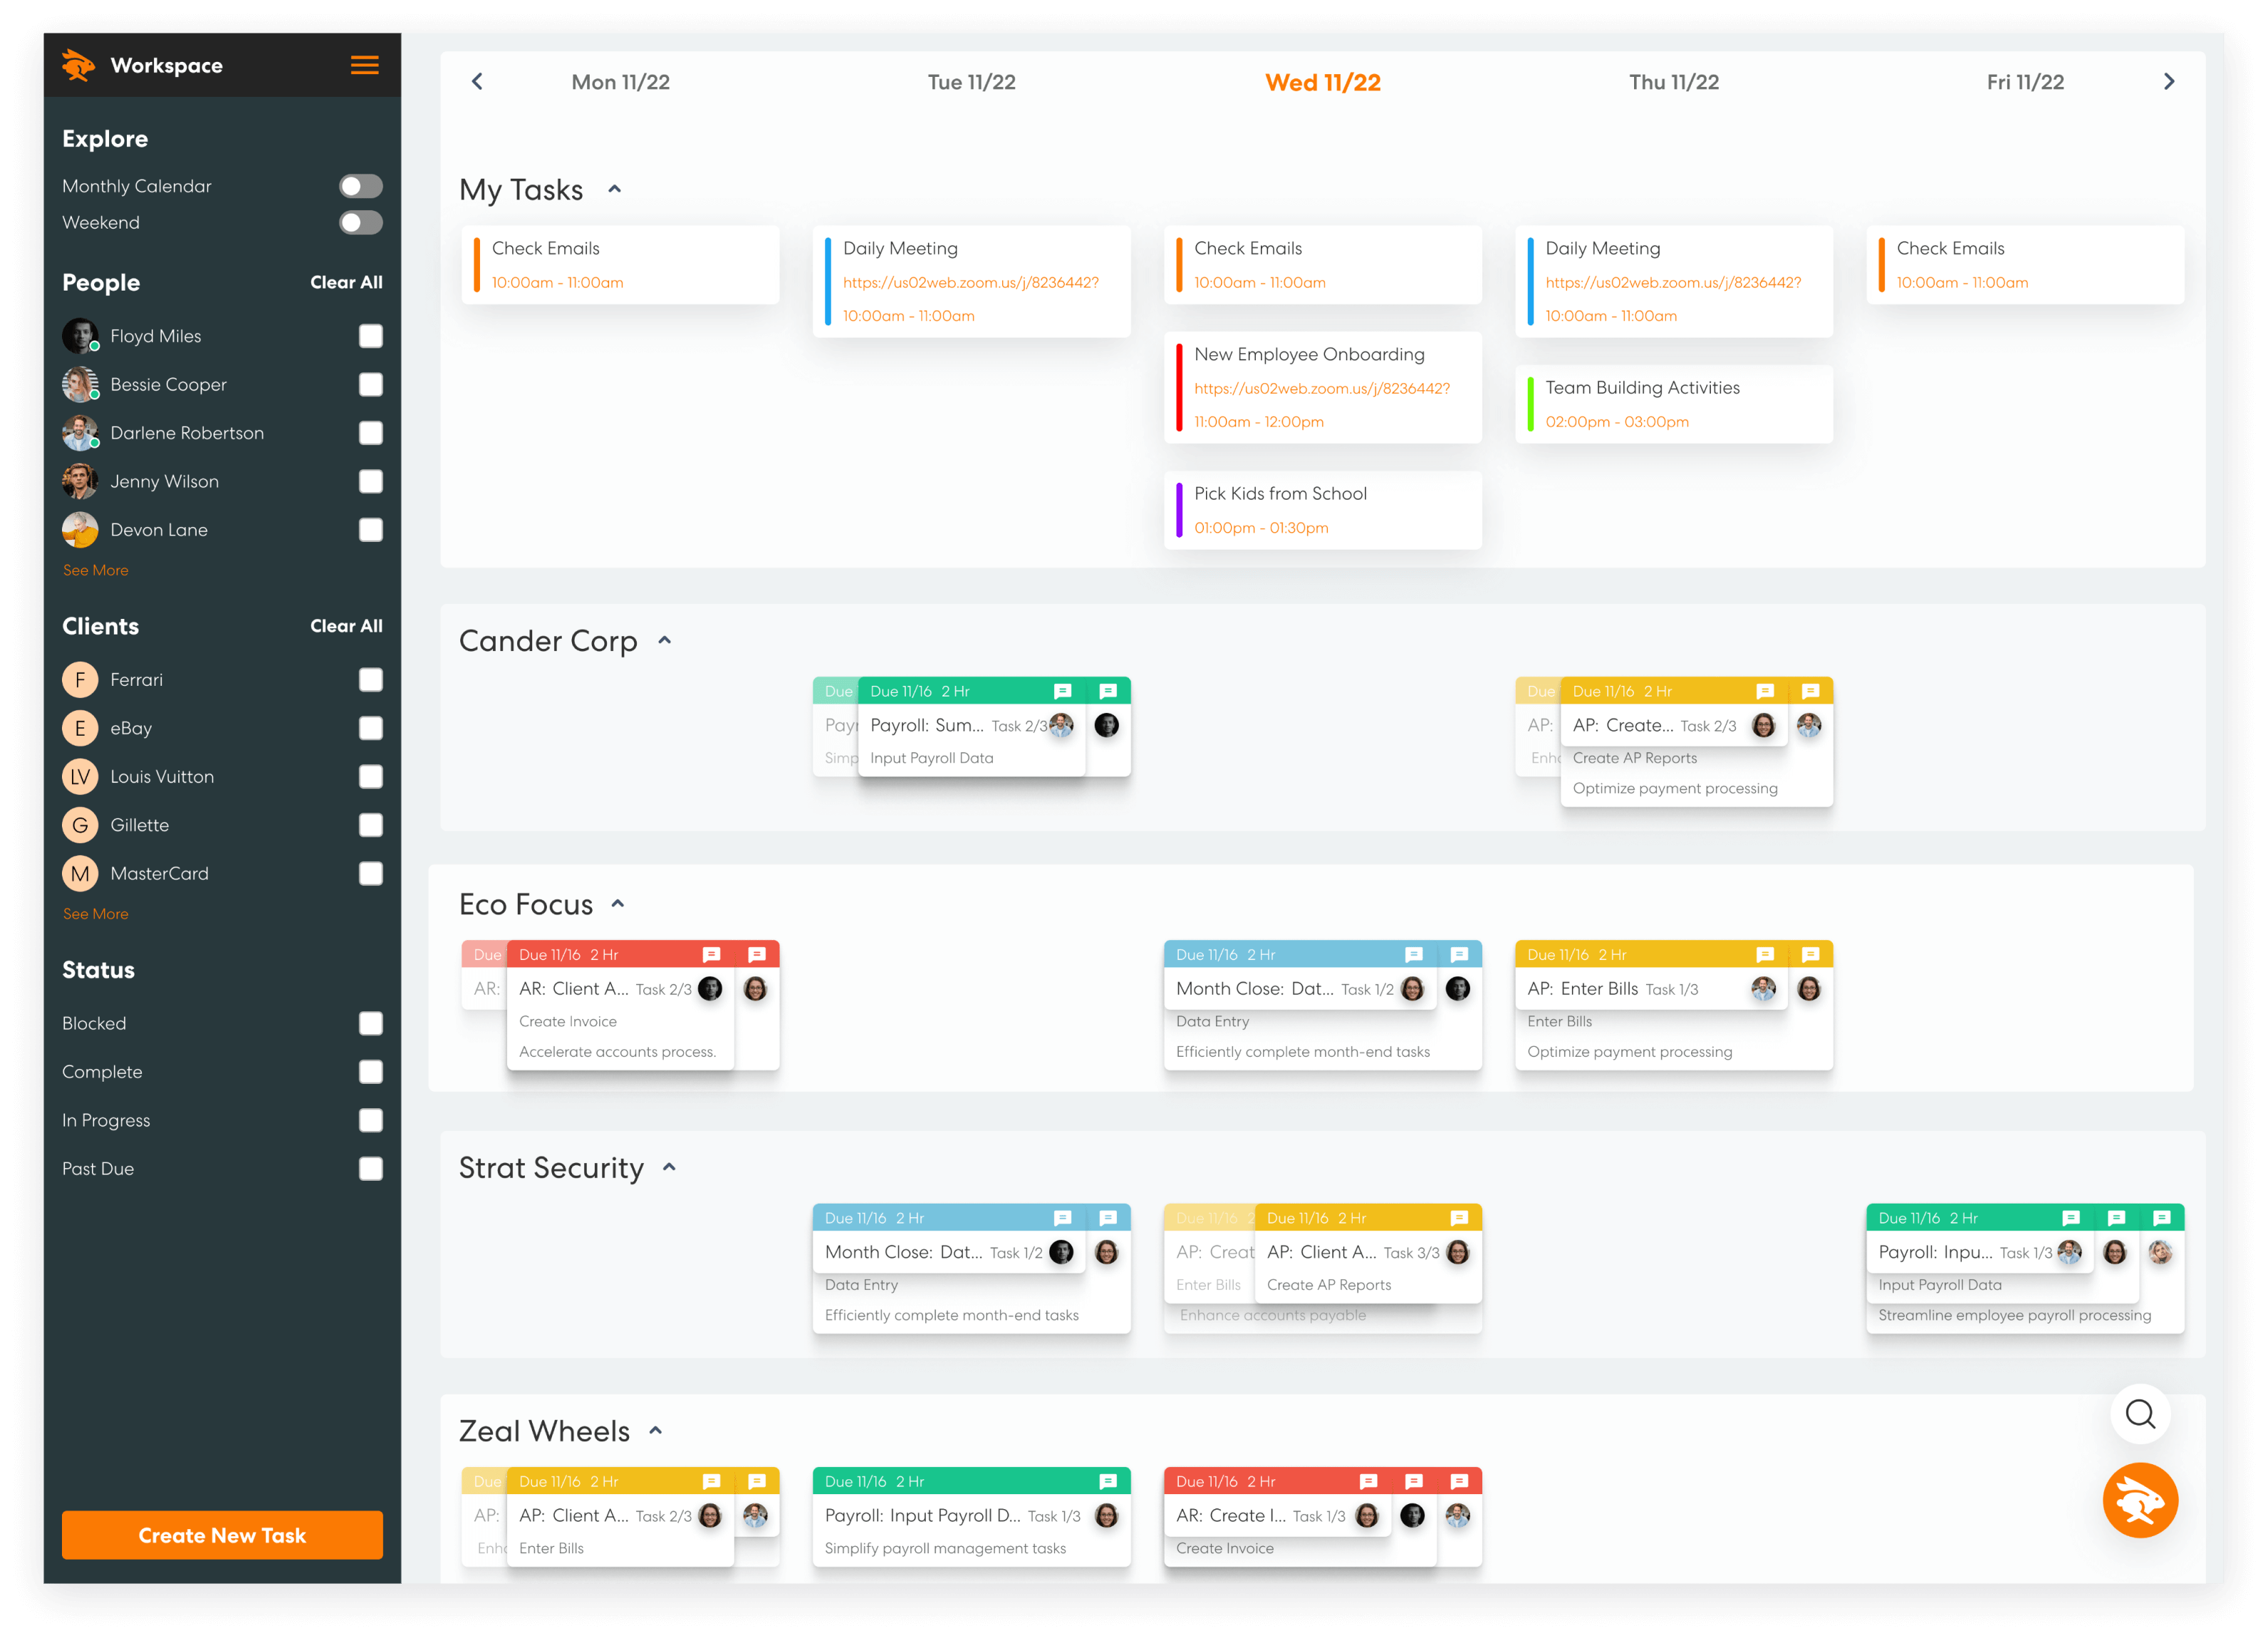The image size is (2268, 1638).
Task: Click See More under People list
Action: click(x=95, y=570)
